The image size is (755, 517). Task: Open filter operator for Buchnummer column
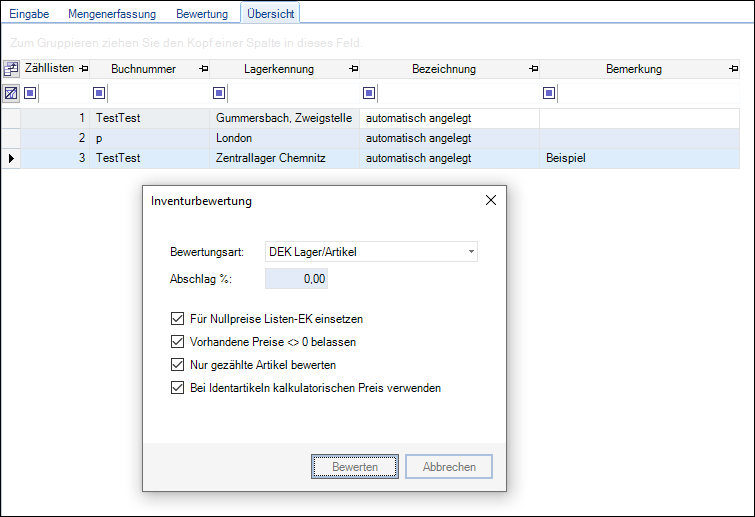(x=100, y=93)
